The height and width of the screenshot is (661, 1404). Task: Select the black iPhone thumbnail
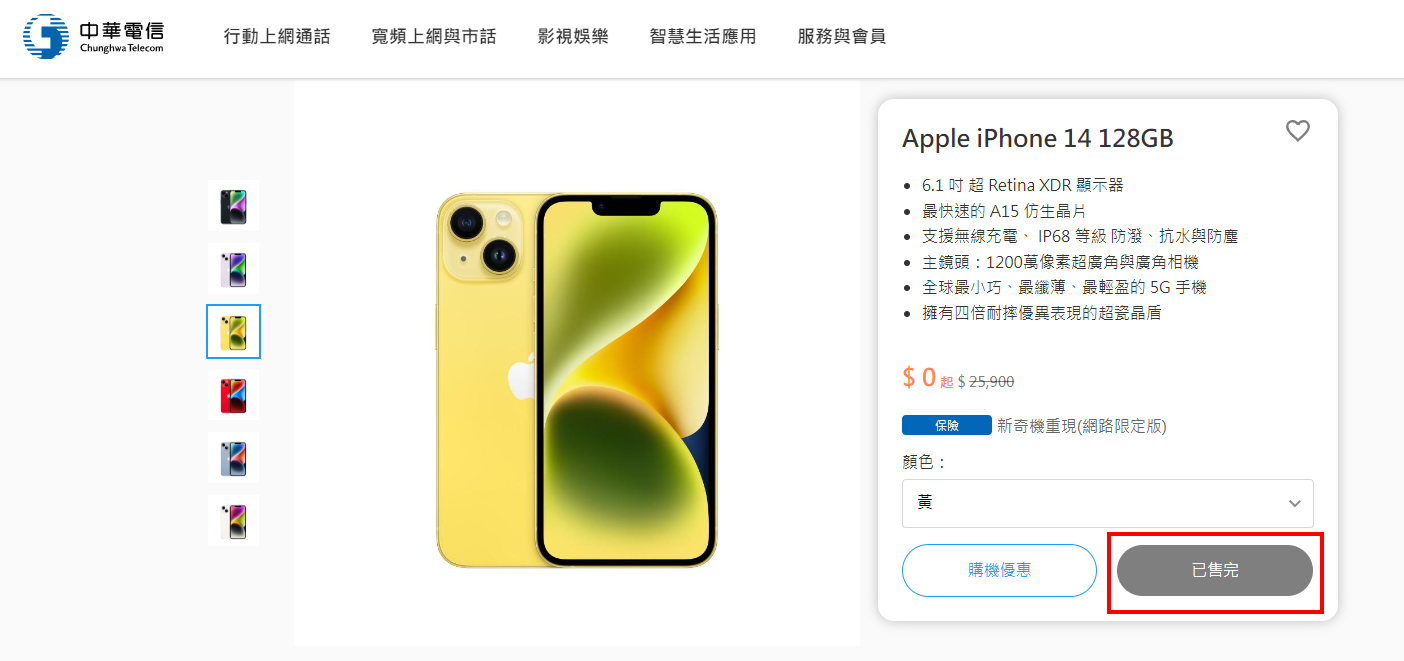(233, 207)
